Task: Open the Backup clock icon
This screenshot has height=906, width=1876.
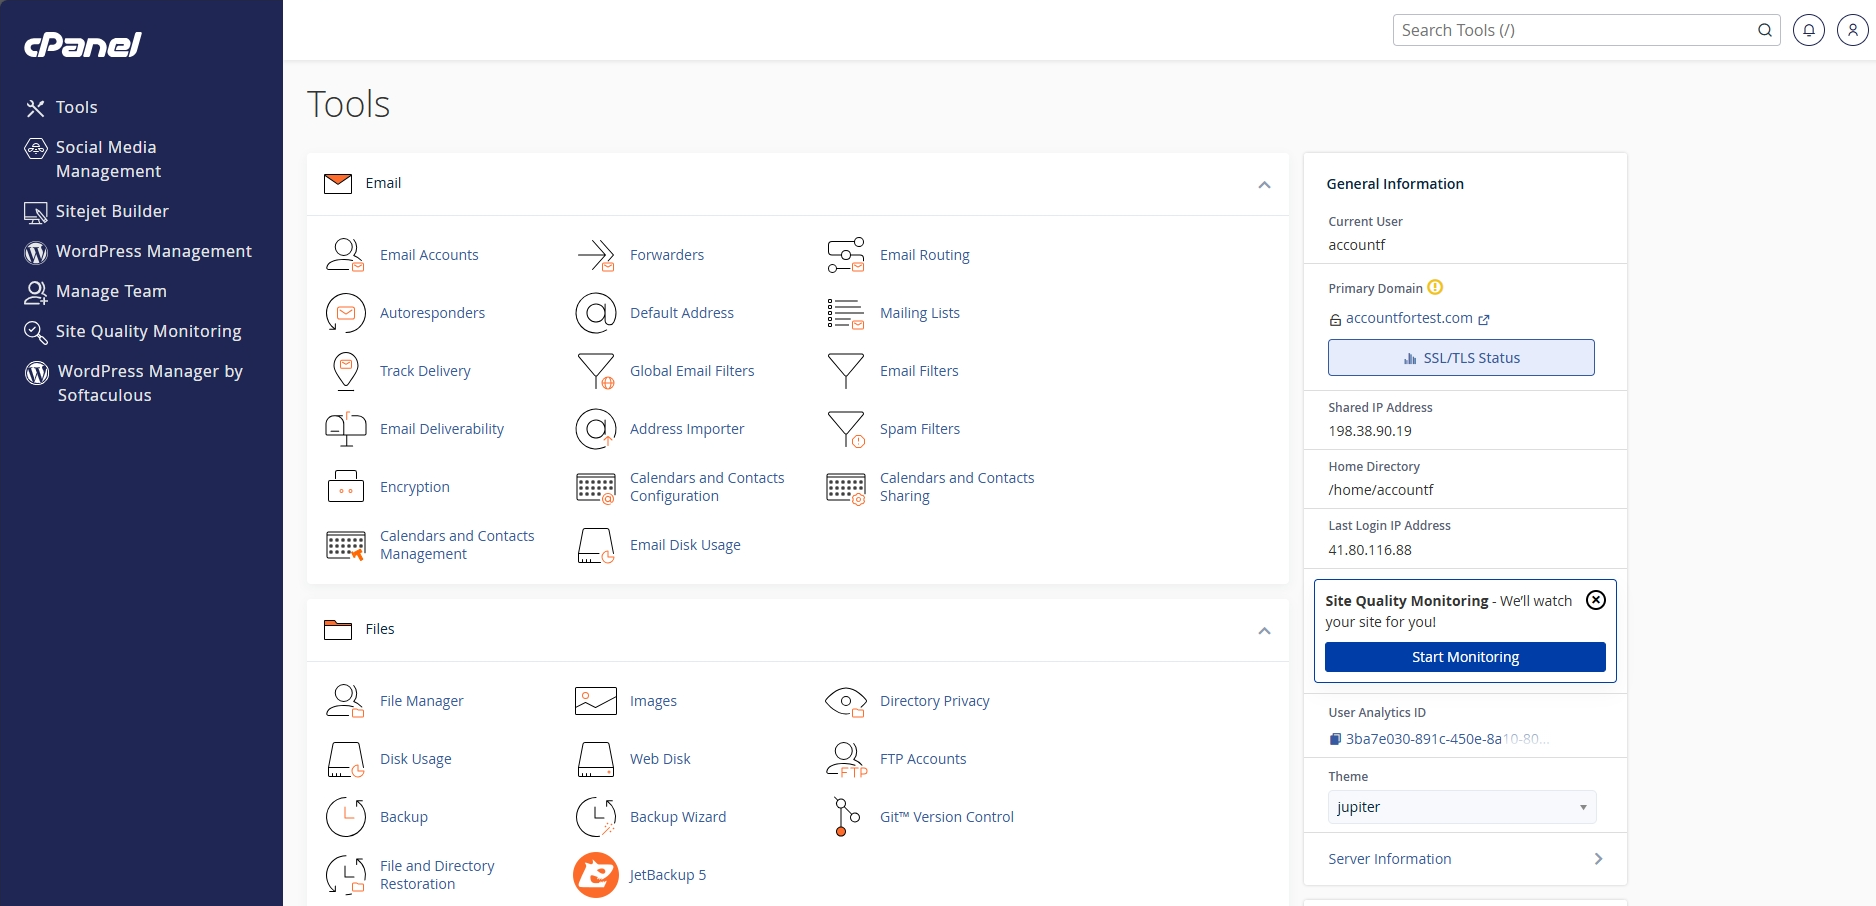Action: tap(345, 817)
